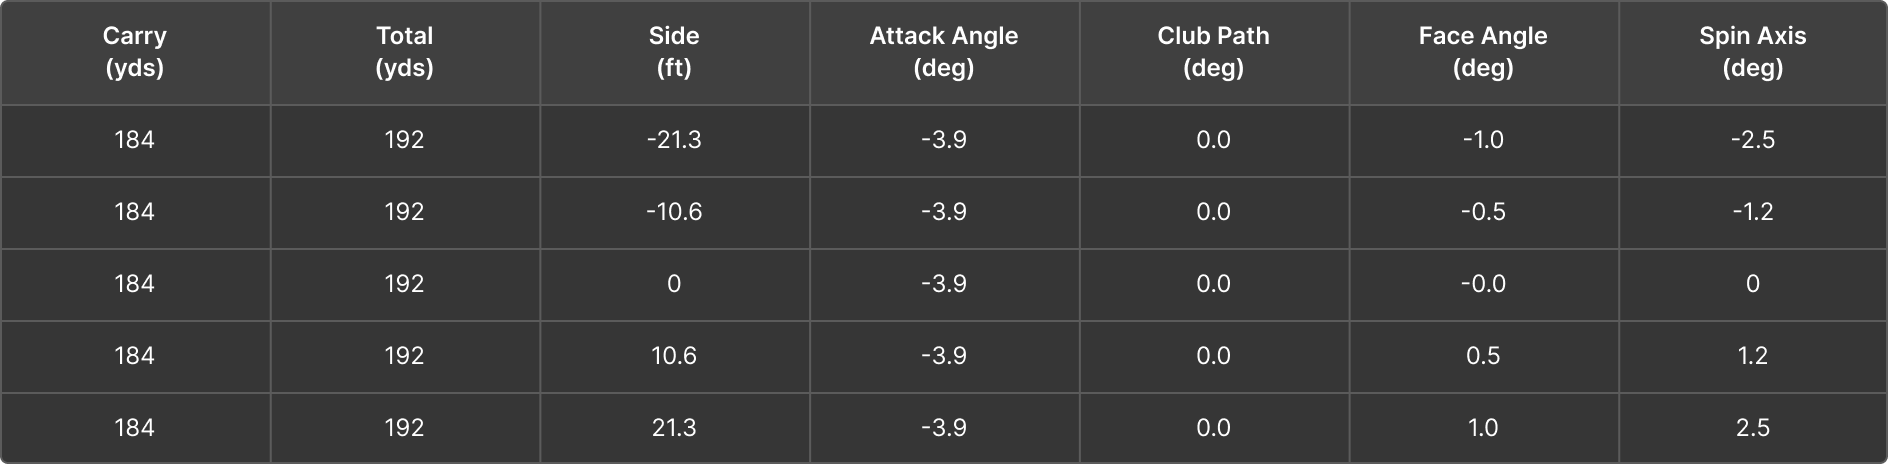Select the -1.2 Spin Axis cell
Screen dimensions: 1888x464
coord(1753,212)
